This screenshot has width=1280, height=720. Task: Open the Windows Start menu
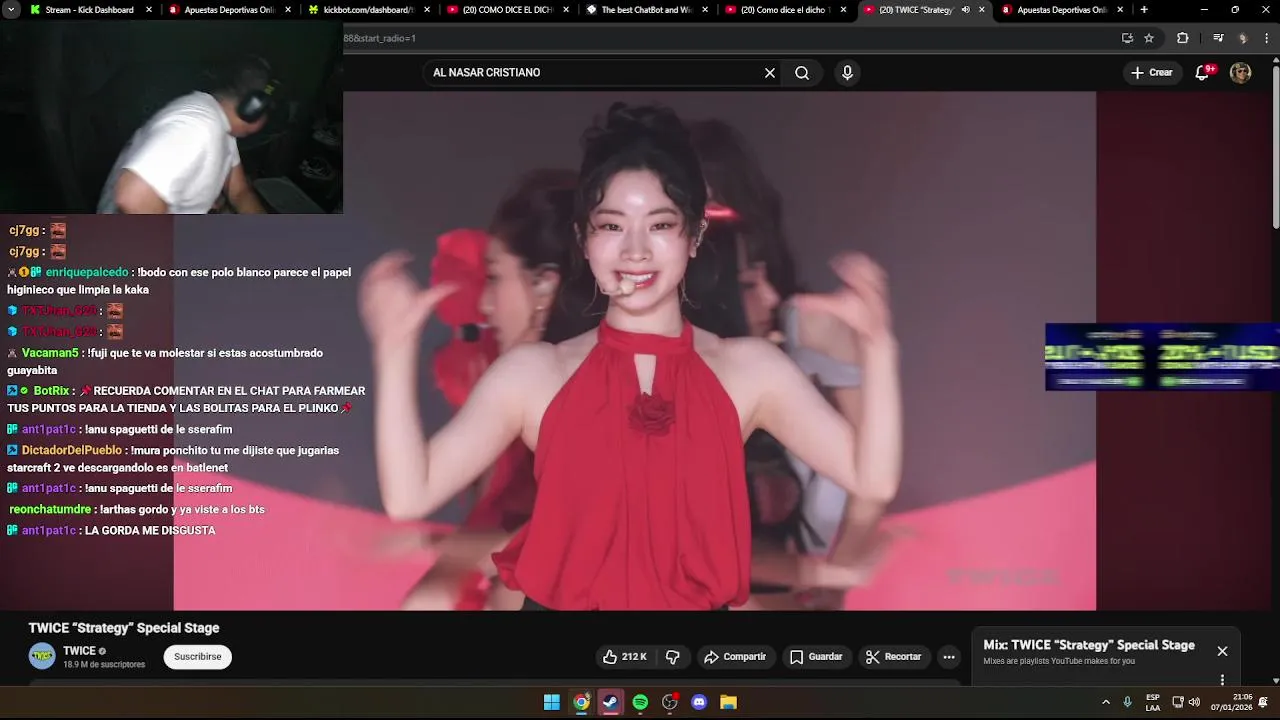pyautogui.click(x=551, y=702)
